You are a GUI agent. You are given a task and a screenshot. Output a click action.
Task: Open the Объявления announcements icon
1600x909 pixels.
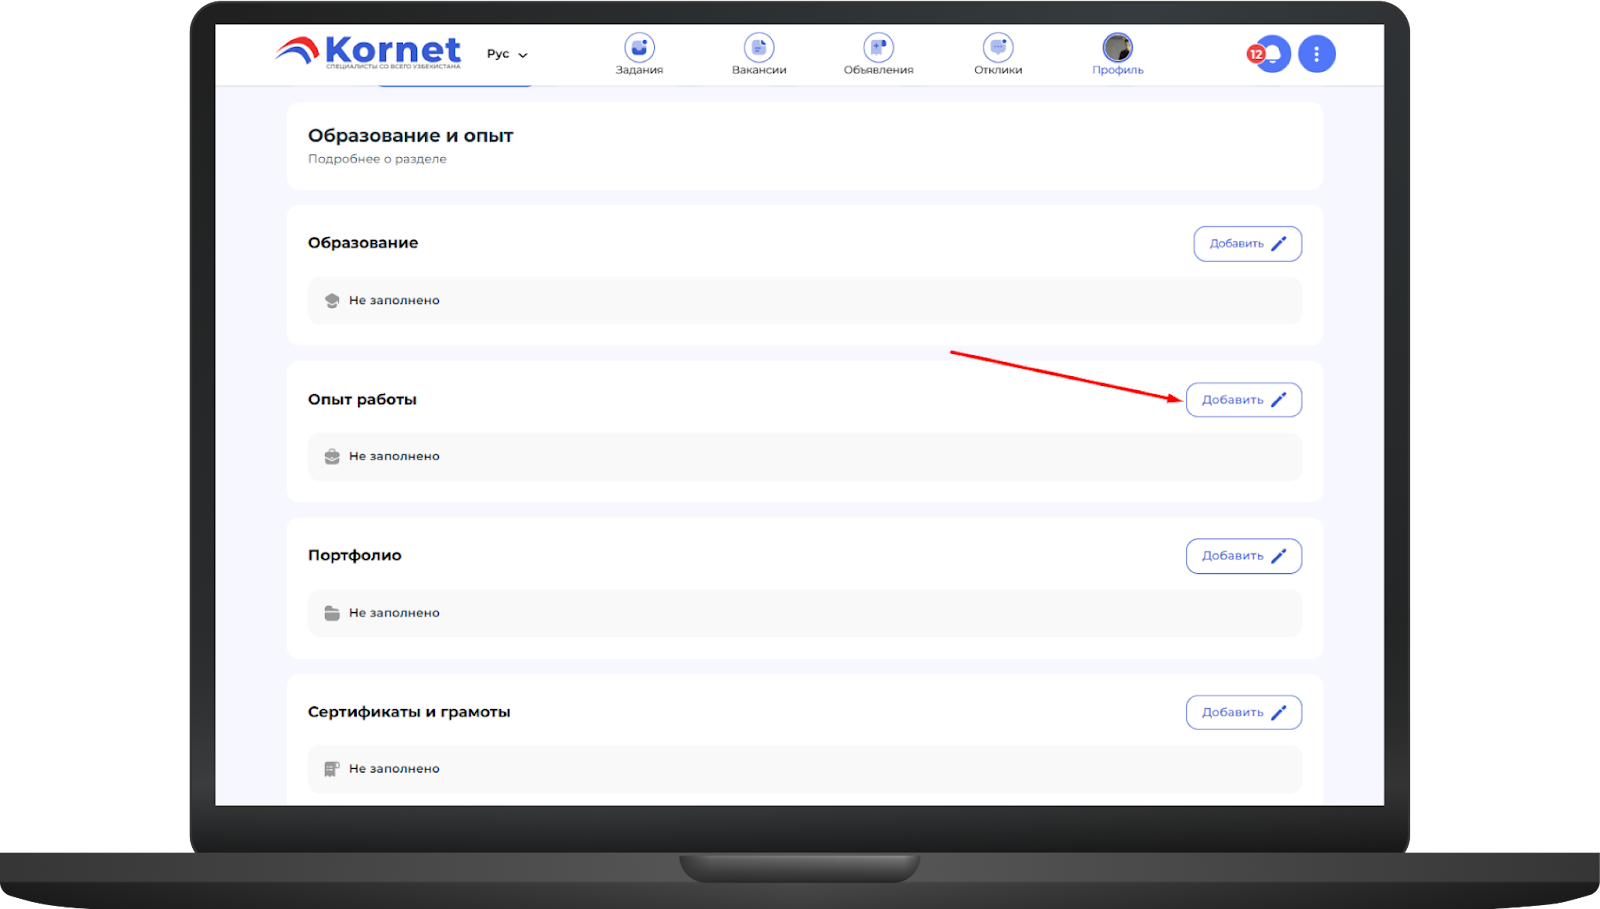[x=878, y=48]
